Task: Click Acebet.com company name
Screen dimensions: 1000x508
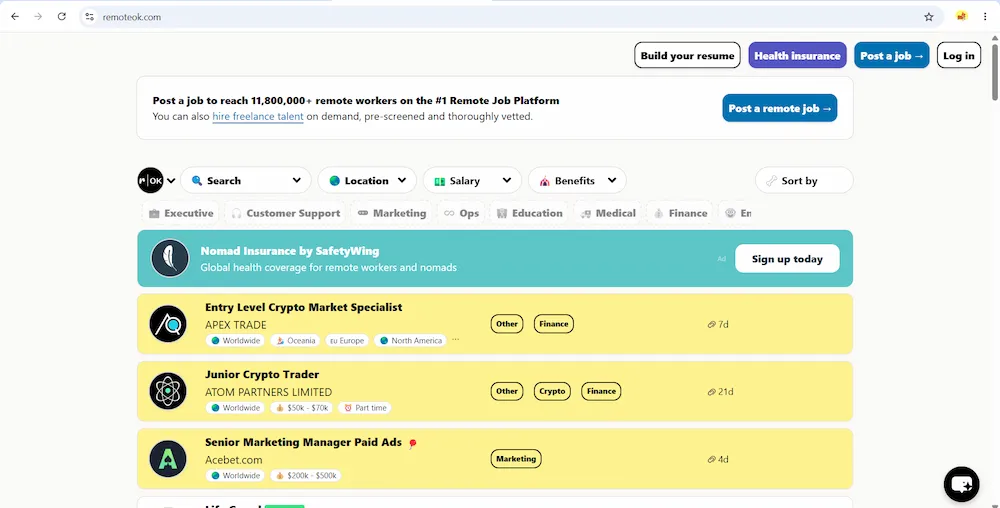Action: coord(233,460)
